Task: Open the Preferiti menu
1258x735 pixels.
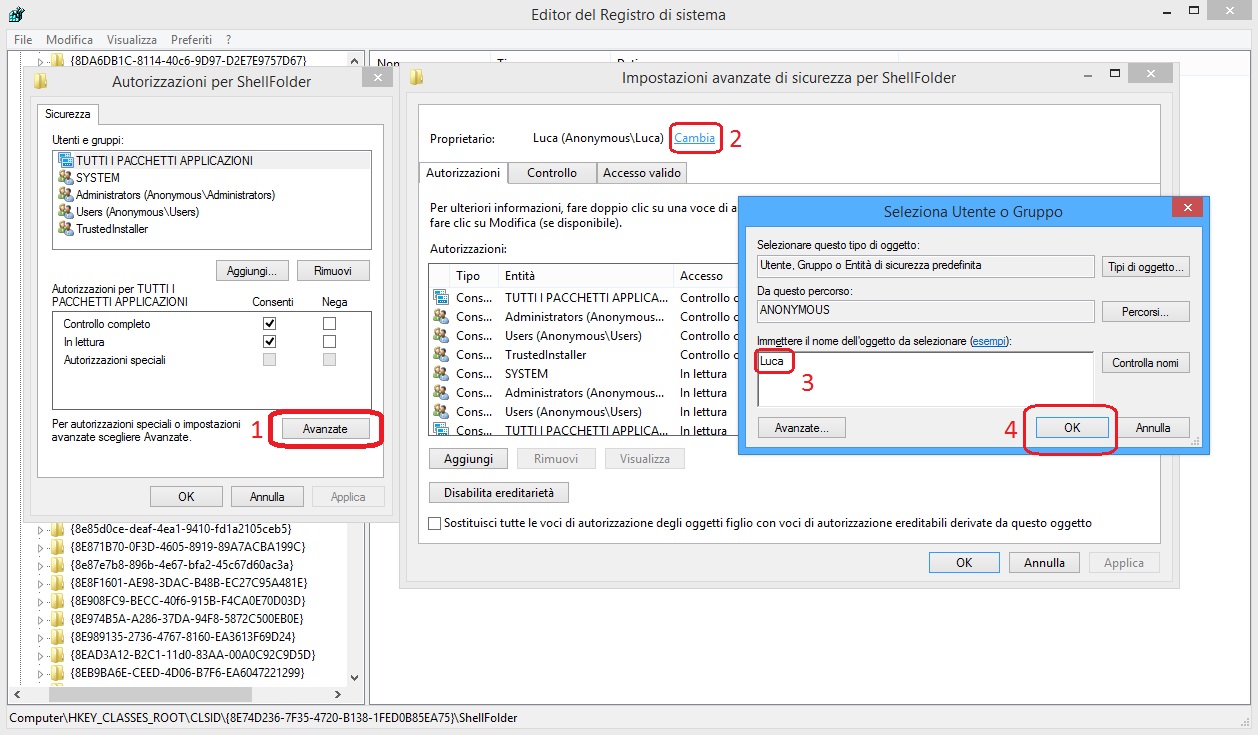Action: click(191, 40)
